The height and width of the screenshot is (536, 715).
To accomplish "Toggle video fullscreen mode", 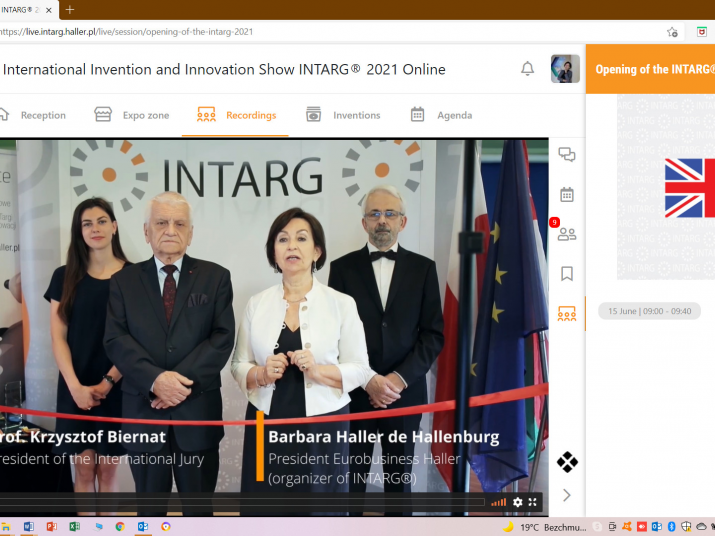I will 533,502.
